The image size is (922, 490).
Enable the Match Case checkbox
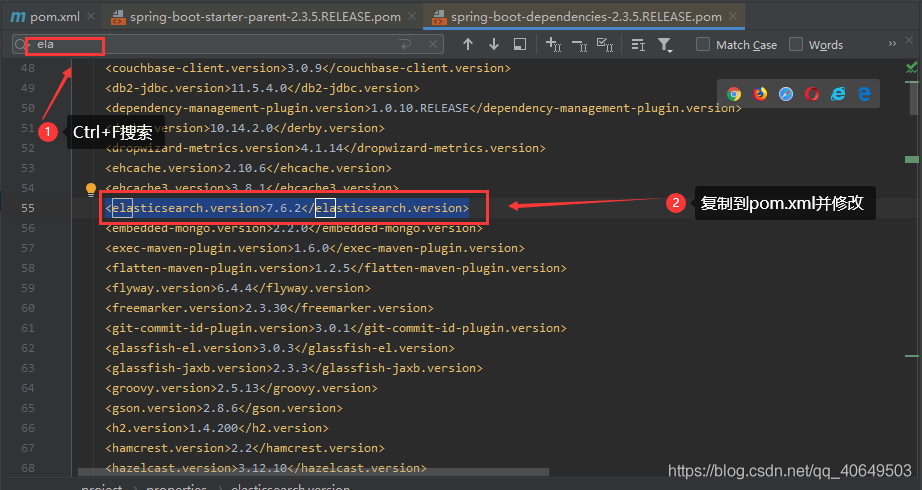(x=703, y=45)
